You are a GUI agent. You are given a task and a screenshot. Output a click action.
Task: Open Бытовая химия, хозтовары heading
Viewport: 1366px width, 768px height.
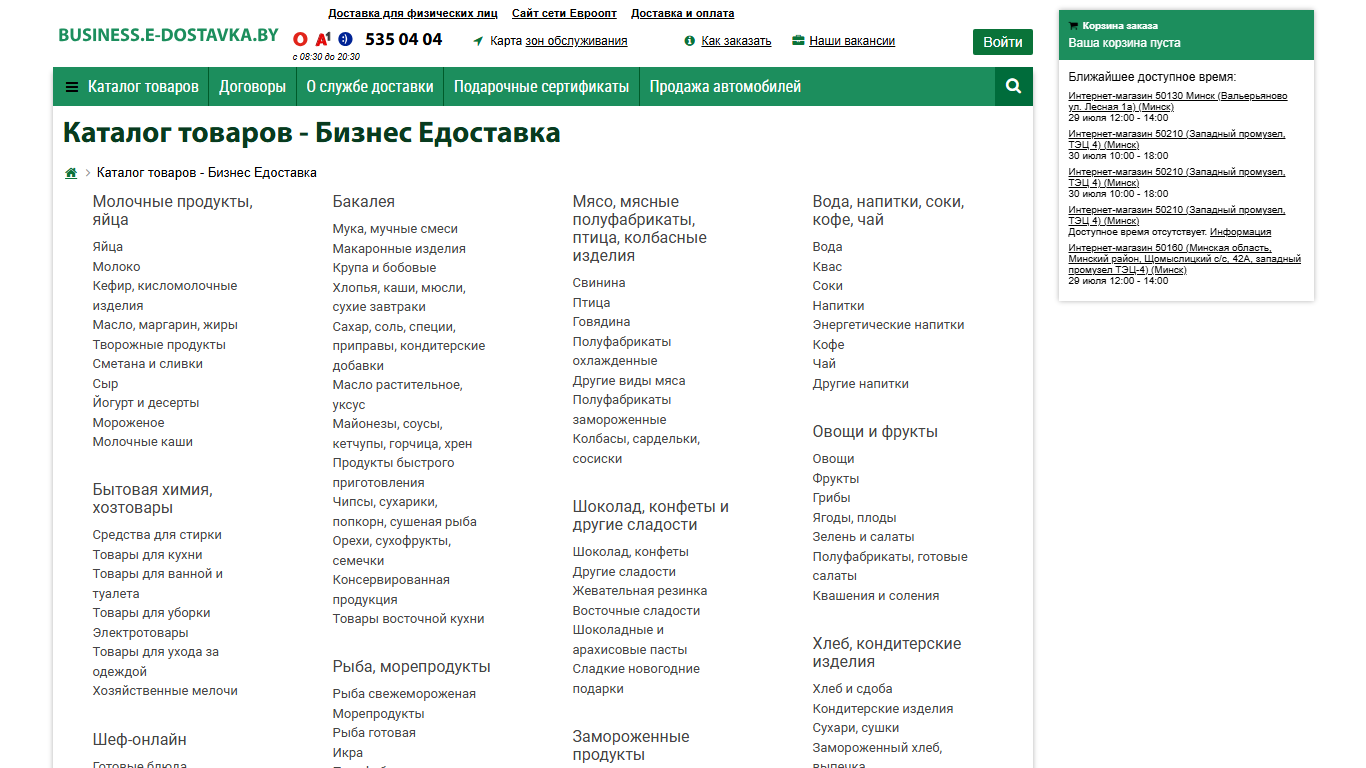[x=153, y=499]
